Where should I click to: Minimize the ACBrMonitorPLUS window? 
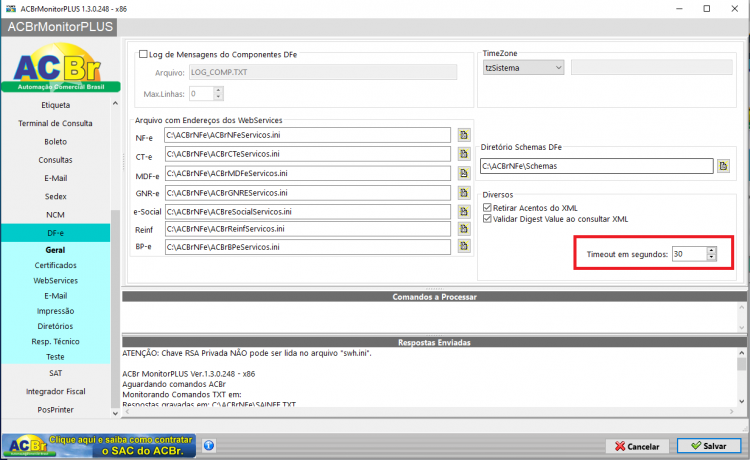click(679, 9)
